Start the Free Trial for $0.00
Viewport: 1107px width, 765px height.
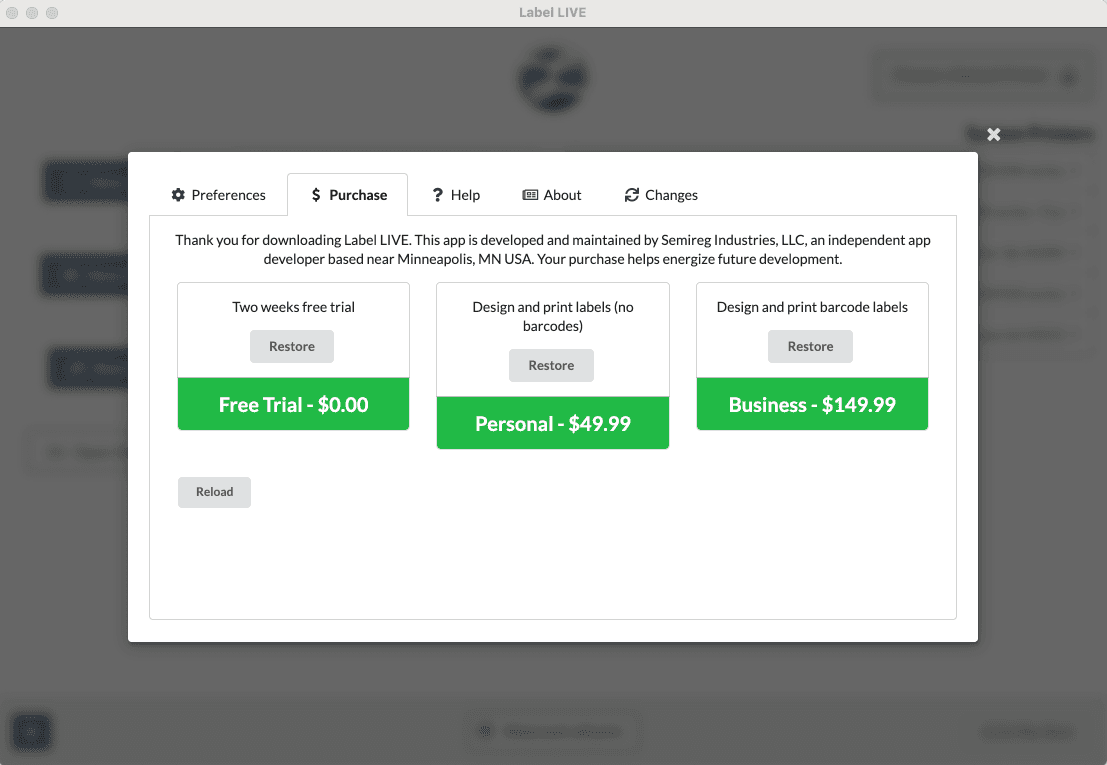click(293, 404)
